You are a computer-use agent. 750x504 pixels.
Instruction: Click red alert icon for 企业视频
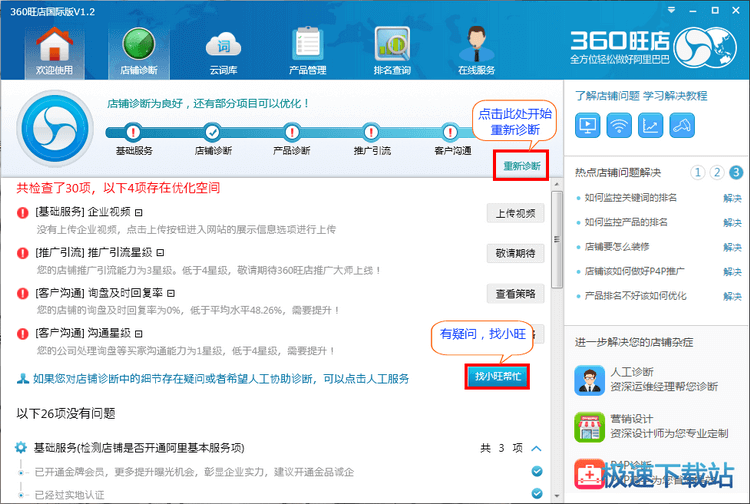pyautogui.click(x=22, y=212)
